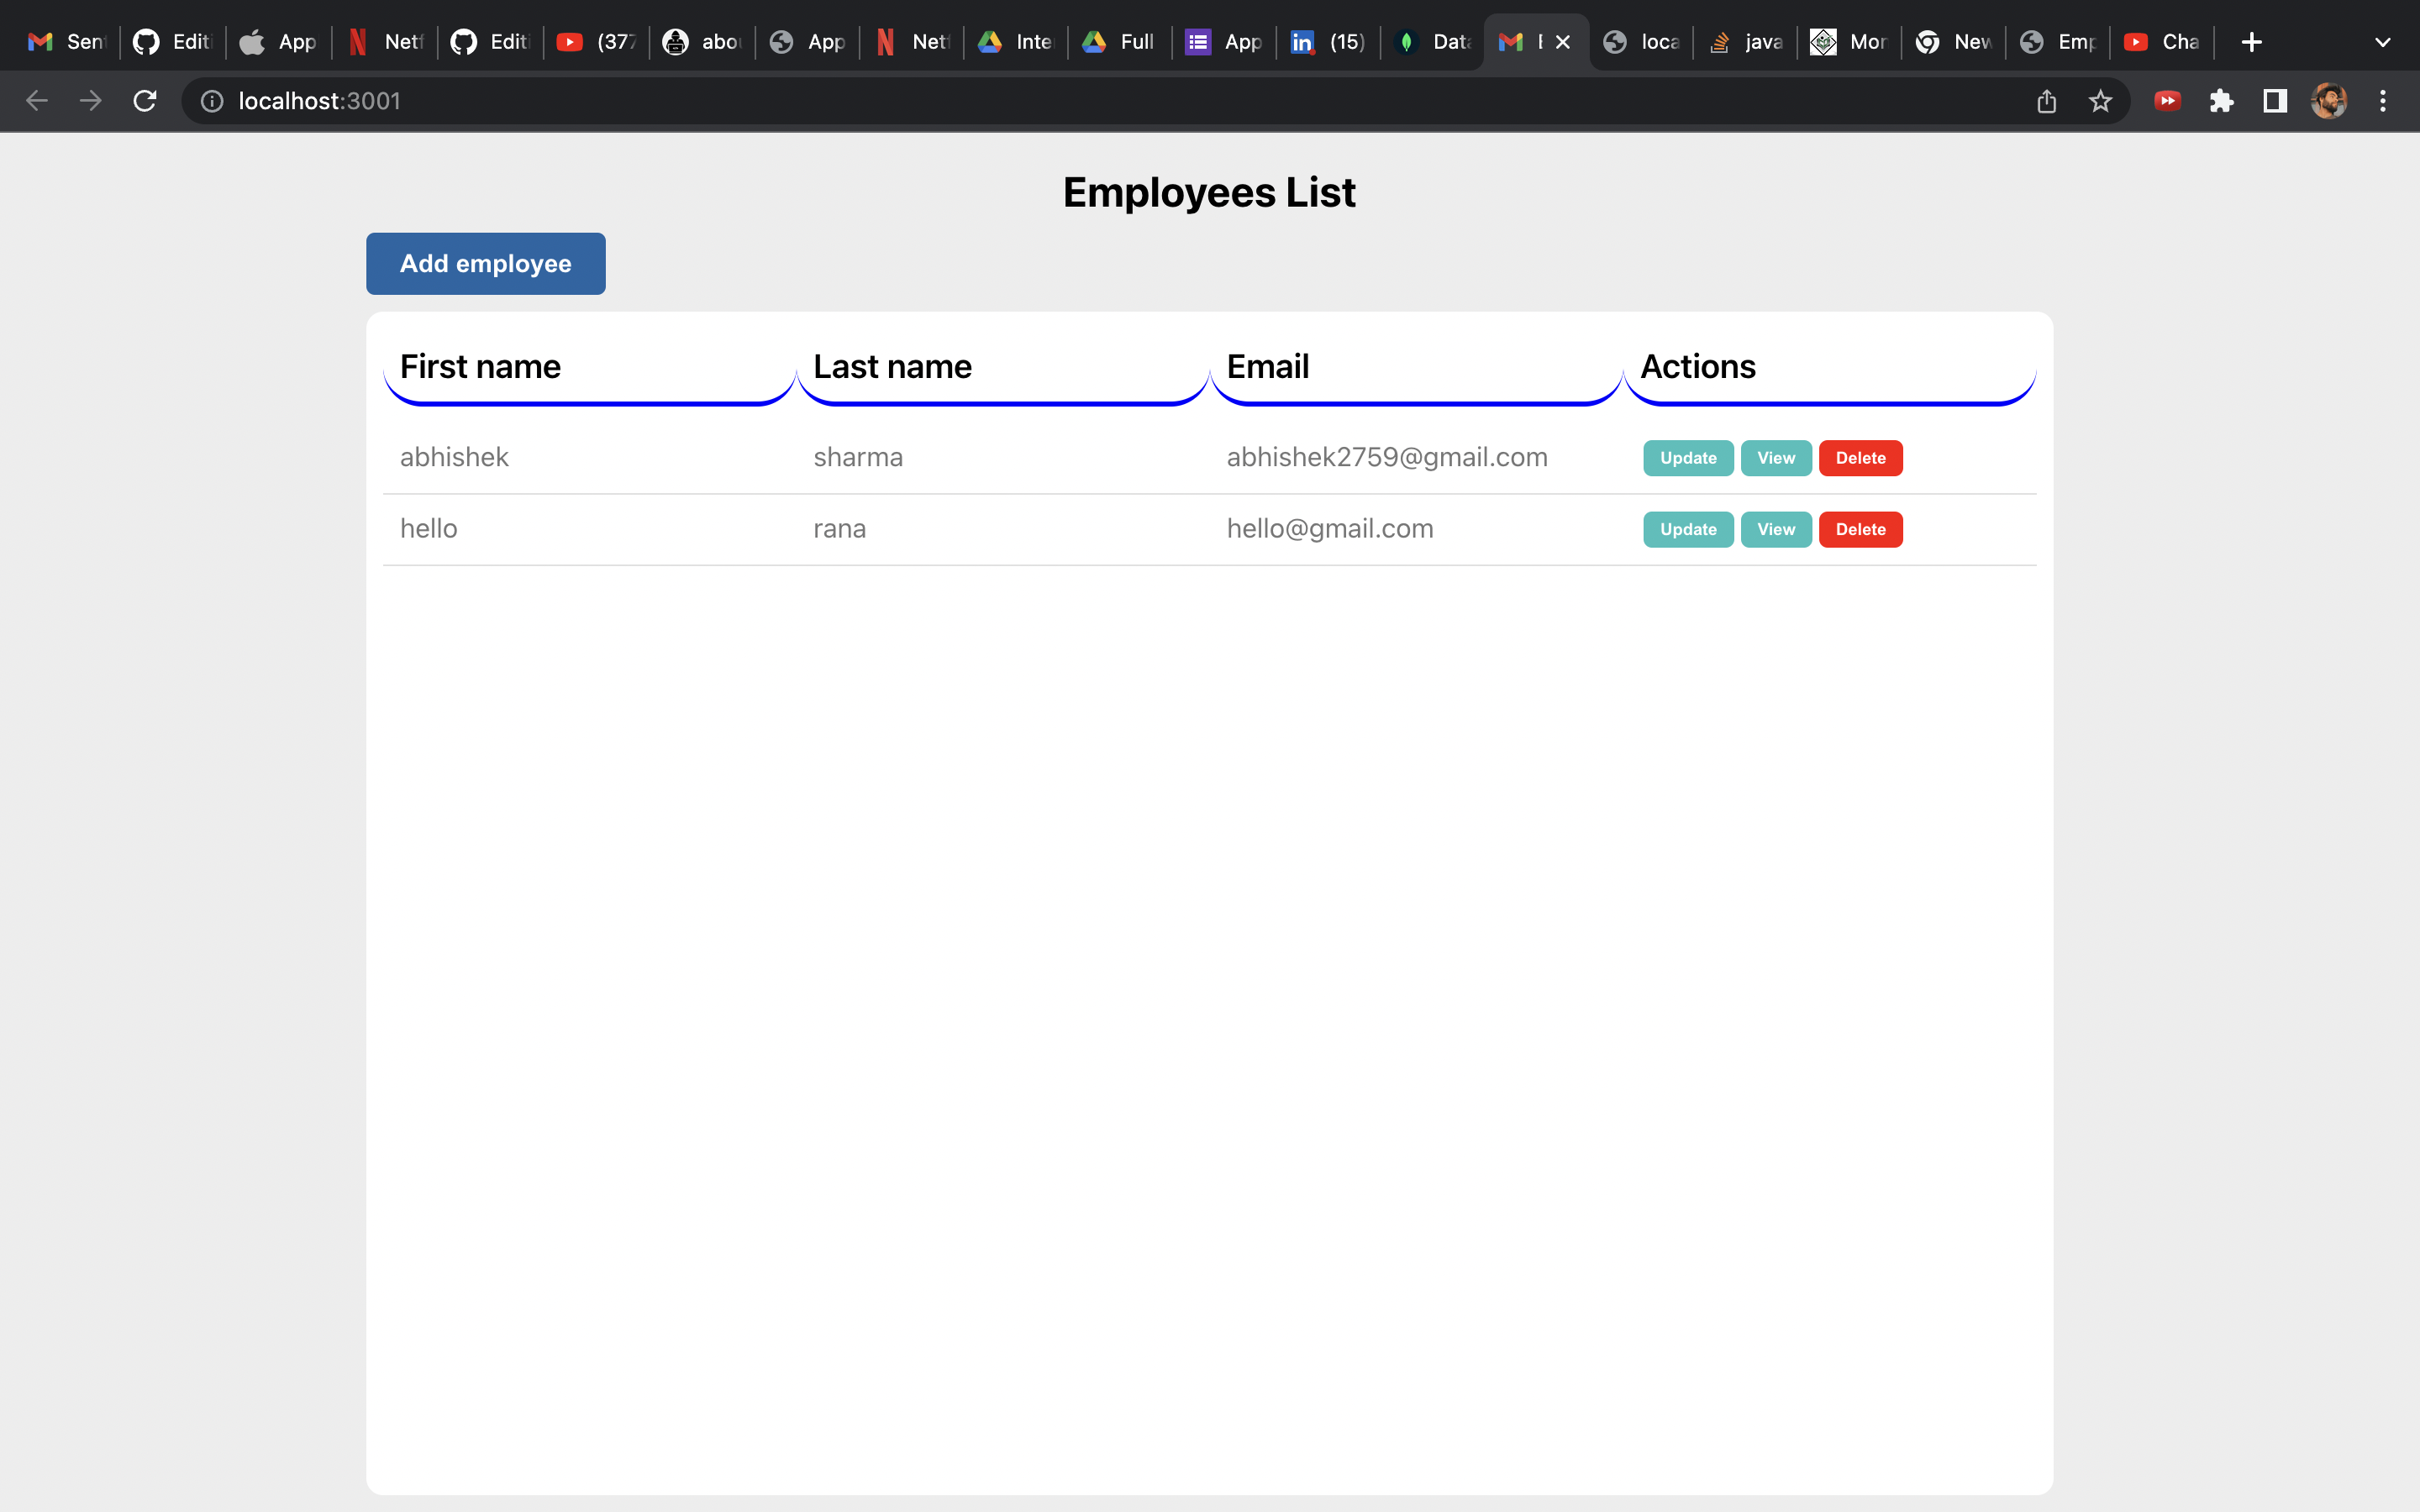This screenshot has height=1512, width=2420.
Task: Delete the hello employee
Action: coord(1860,529)
